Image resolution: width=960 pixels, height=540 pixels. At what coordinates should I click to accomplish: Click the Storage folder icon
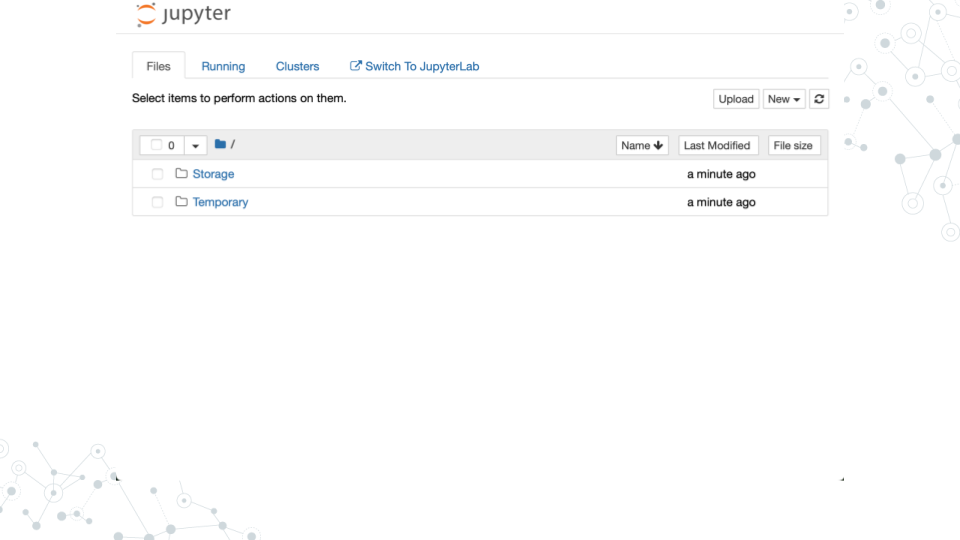[x=181, y=173]
